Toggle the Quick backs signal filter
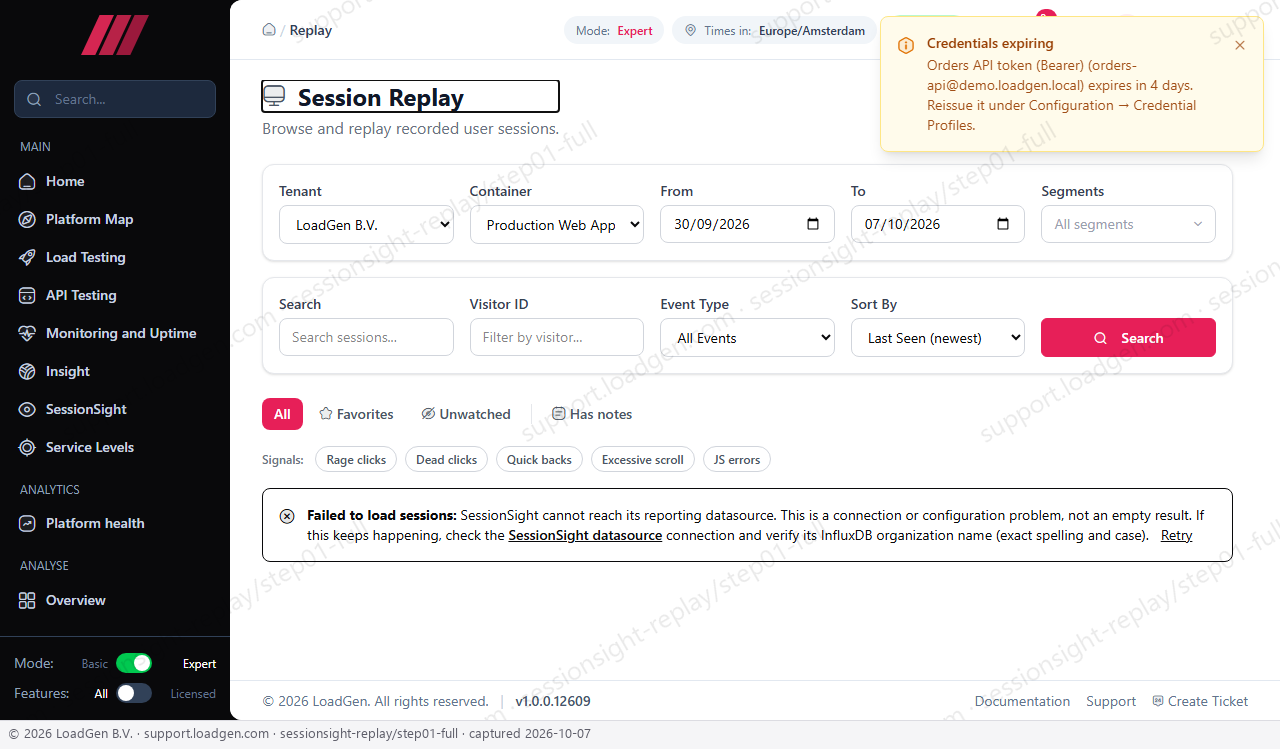This screenshot has height=749, width=1280. (539, 460)
